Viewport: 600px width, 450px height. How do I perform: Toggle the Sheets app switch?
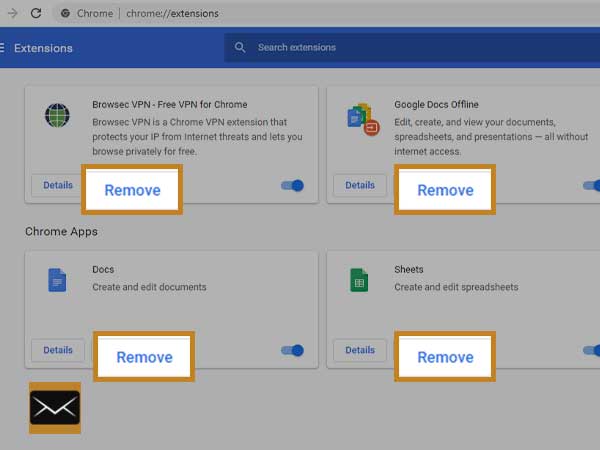591,351
